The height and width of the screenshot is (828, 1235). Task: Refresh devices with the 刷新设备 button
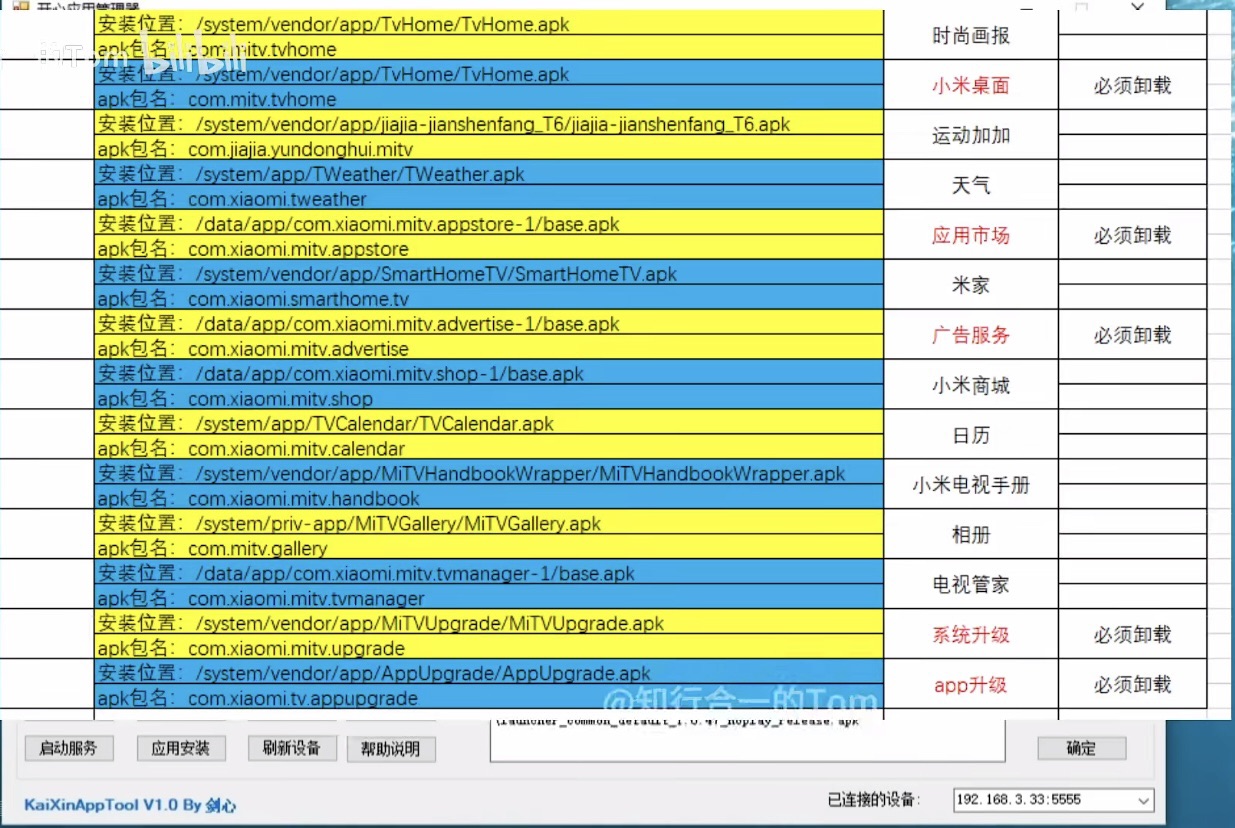[x=291, y=748]
